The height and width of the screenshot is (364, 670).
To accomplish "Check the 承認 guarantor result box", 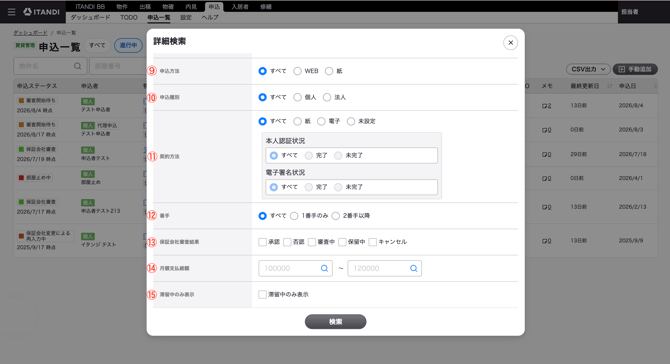I will pos(262,242).
